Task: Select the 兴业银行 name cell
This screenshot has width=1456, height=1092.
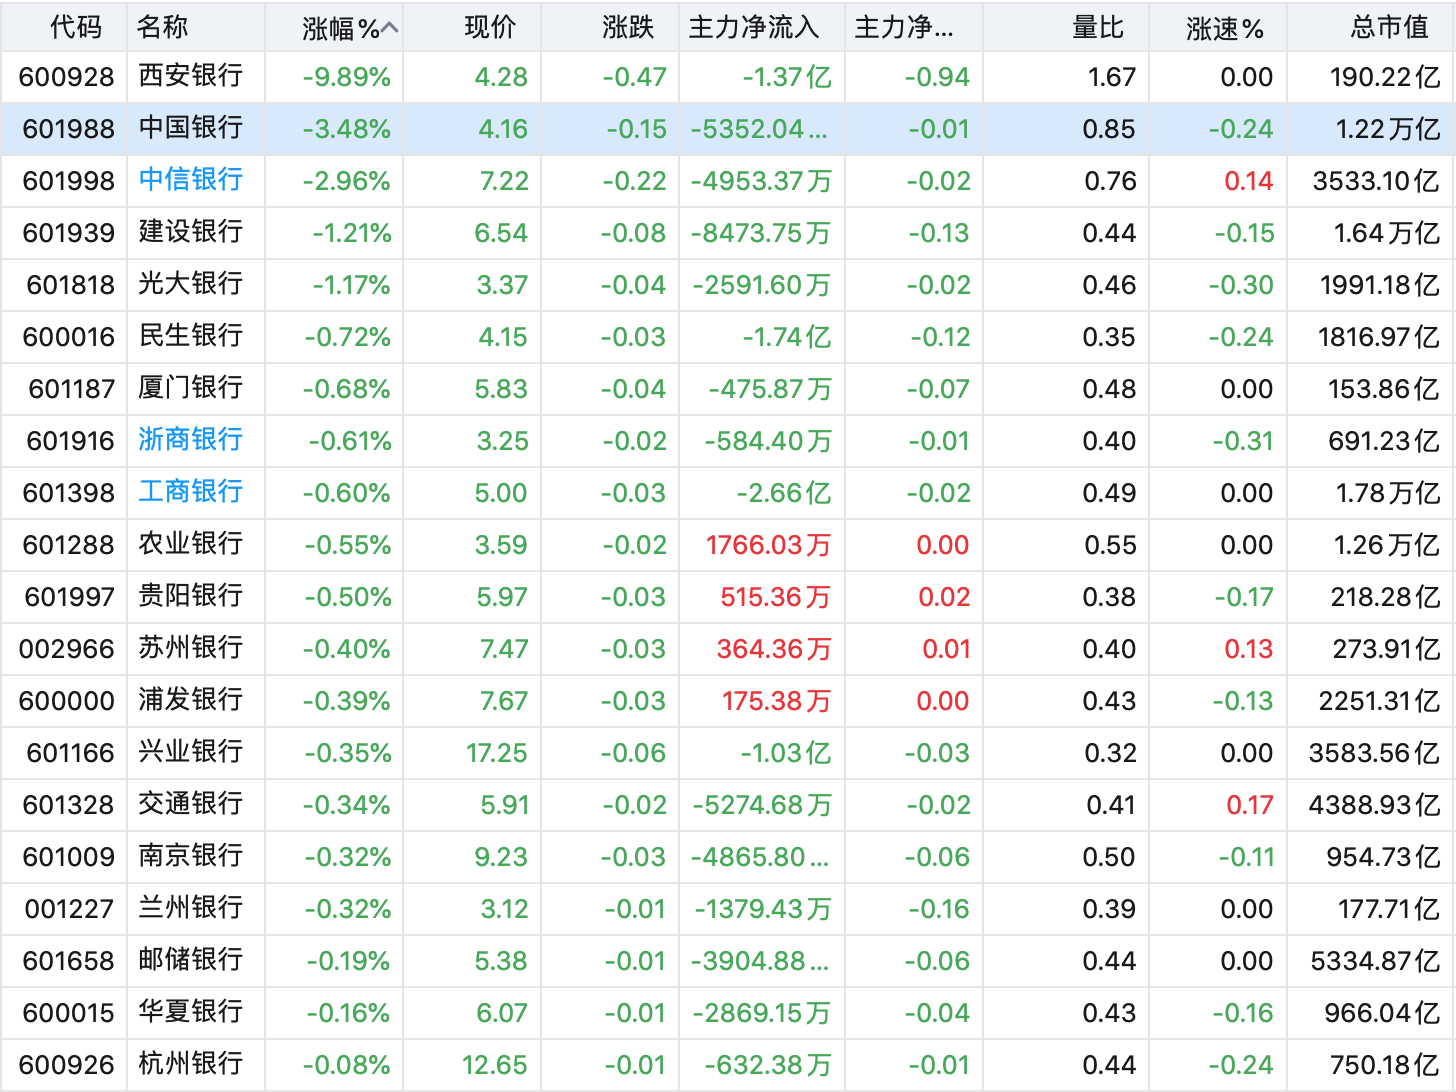Action: [190, 752]
